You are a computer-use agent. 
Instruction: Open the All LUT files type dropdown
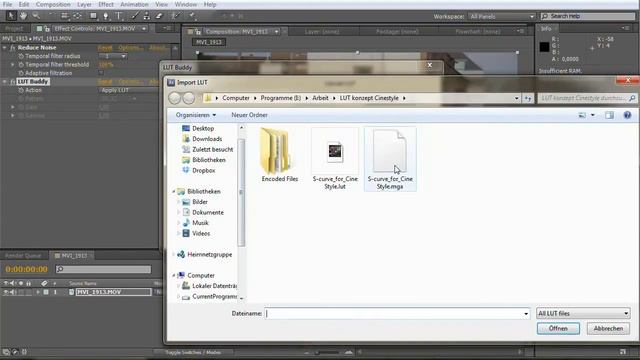coord(583,313)
